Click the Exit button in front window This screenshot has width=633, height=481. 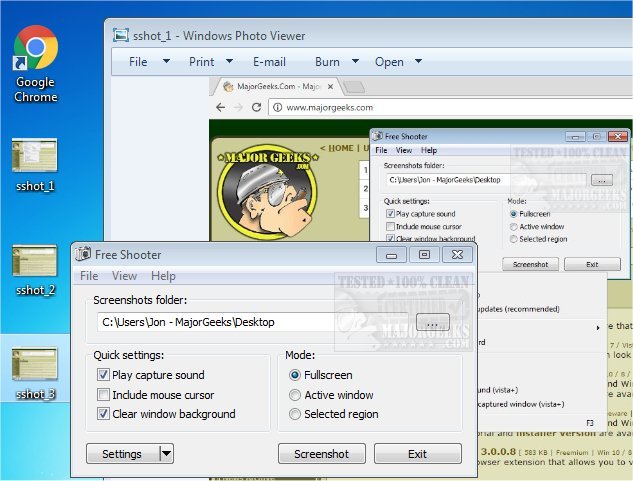click(417, 454)
